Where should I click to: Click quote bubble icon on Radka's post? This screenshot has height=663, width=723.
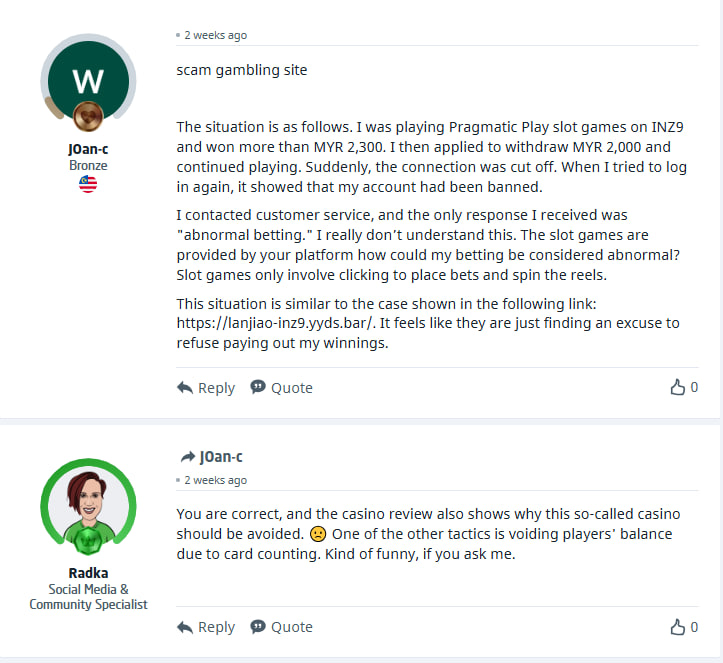pyautogui.click(x=258, y=627)
